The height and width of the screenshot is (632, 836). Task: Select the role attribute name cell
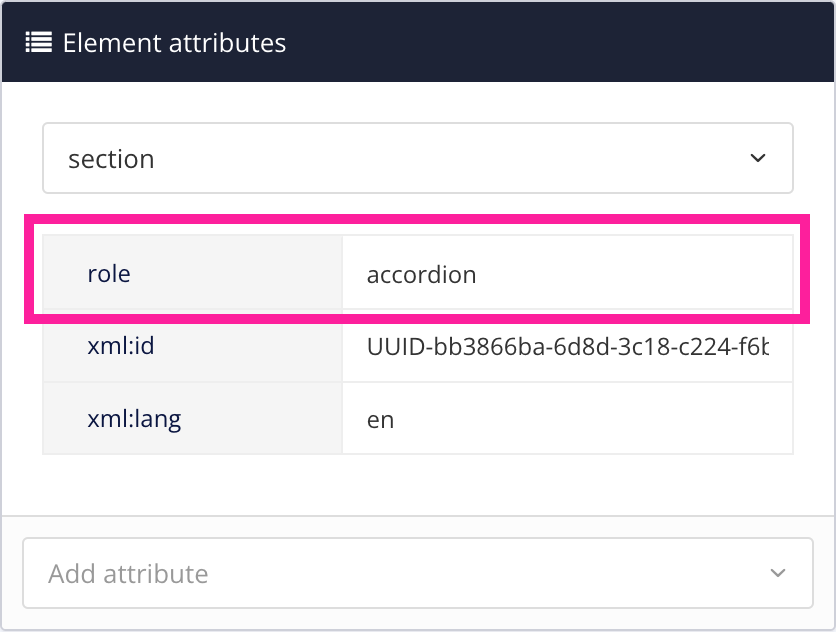tap(193, 273)
